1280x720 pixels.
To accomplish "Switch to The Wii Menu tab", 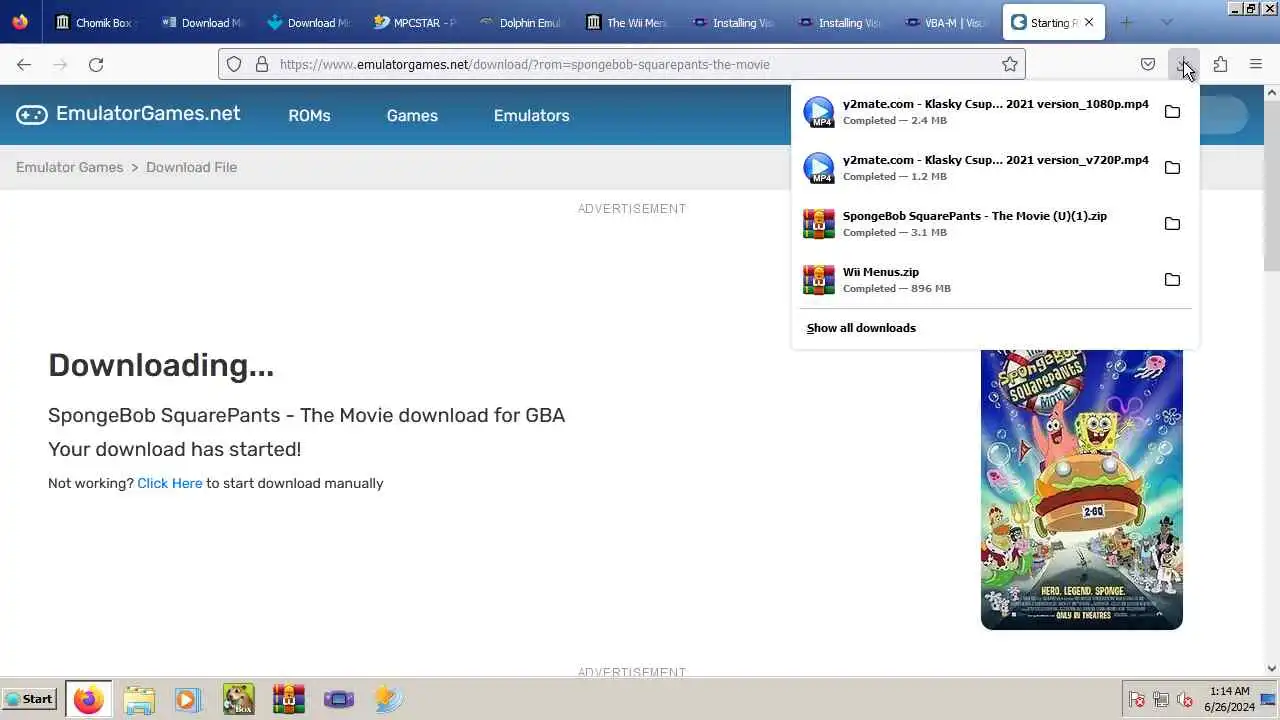I will coord(628,22).
